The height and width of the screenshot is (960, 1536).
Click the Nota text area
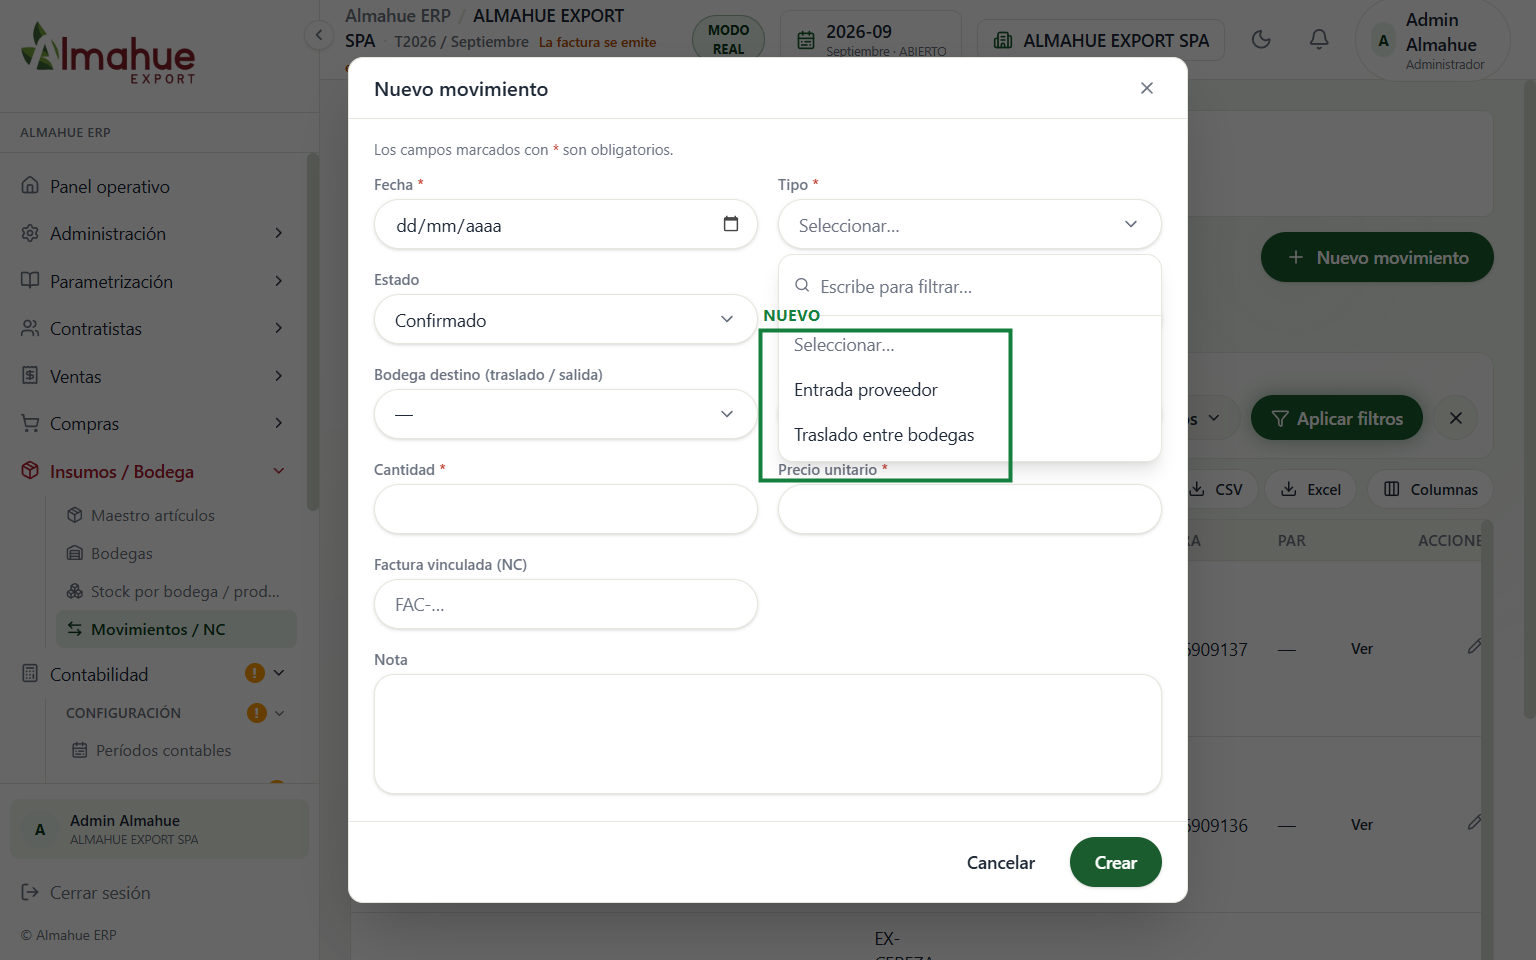pyautogui.click(x=767, y=734)
